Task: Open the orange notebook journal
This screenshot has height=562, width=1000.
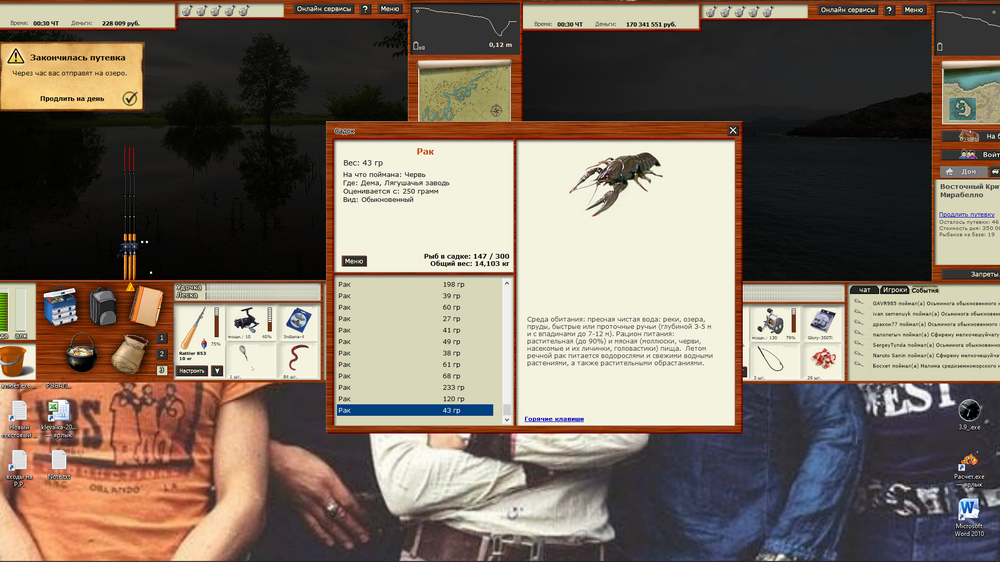Action: click(146, 307)
